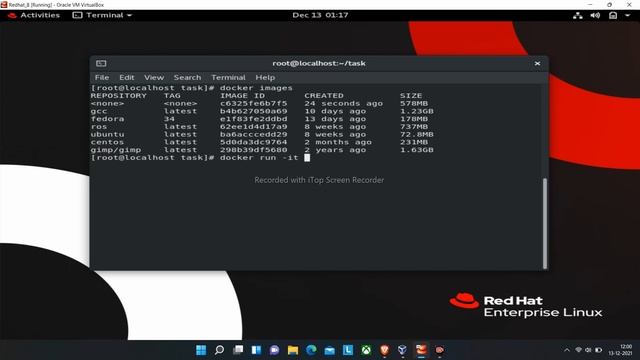Switch to the running Redhat VM taskbar icon
The width and height of the screenshot is (640, 360).
point(421,350)
